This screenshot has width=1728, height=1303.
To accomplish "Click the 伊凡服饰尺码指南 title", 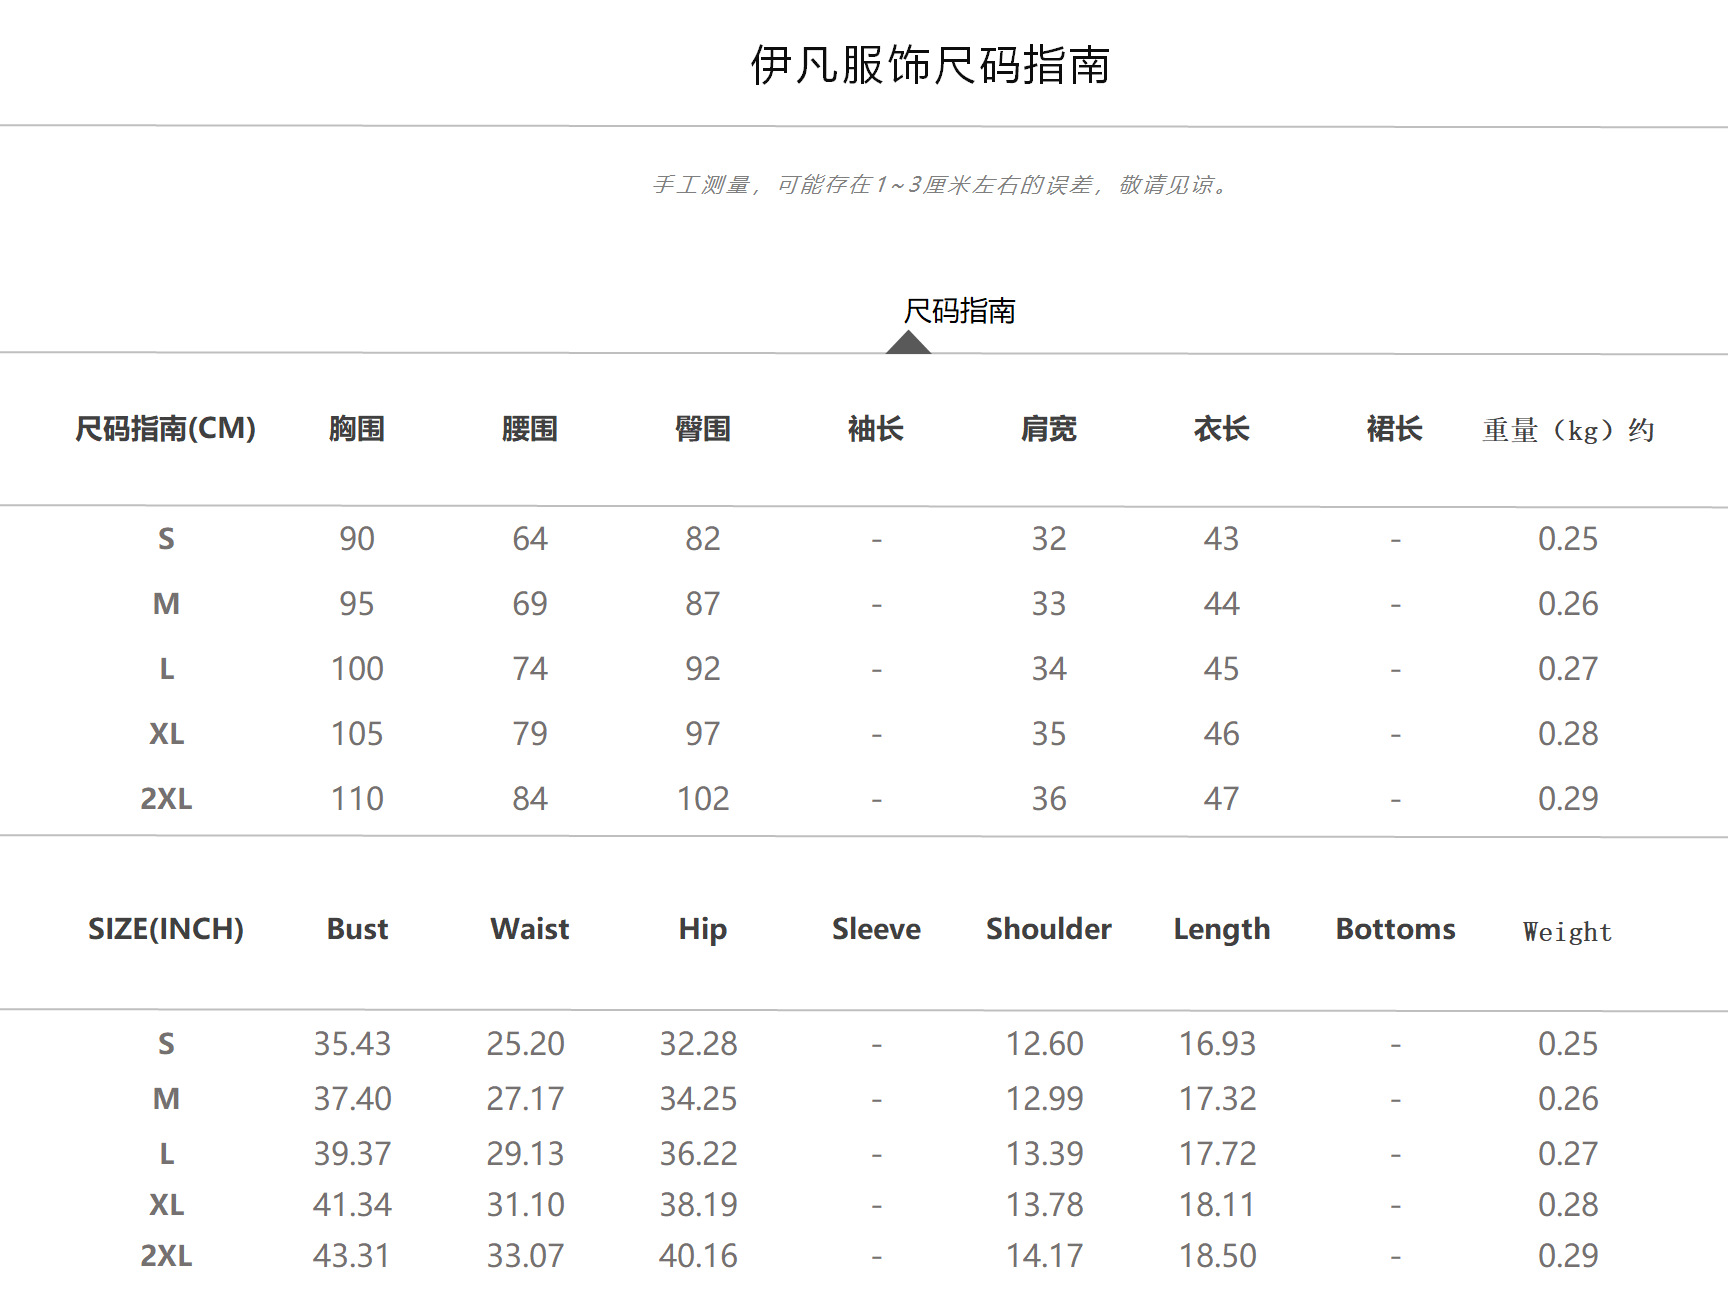I will click(930, 65).
